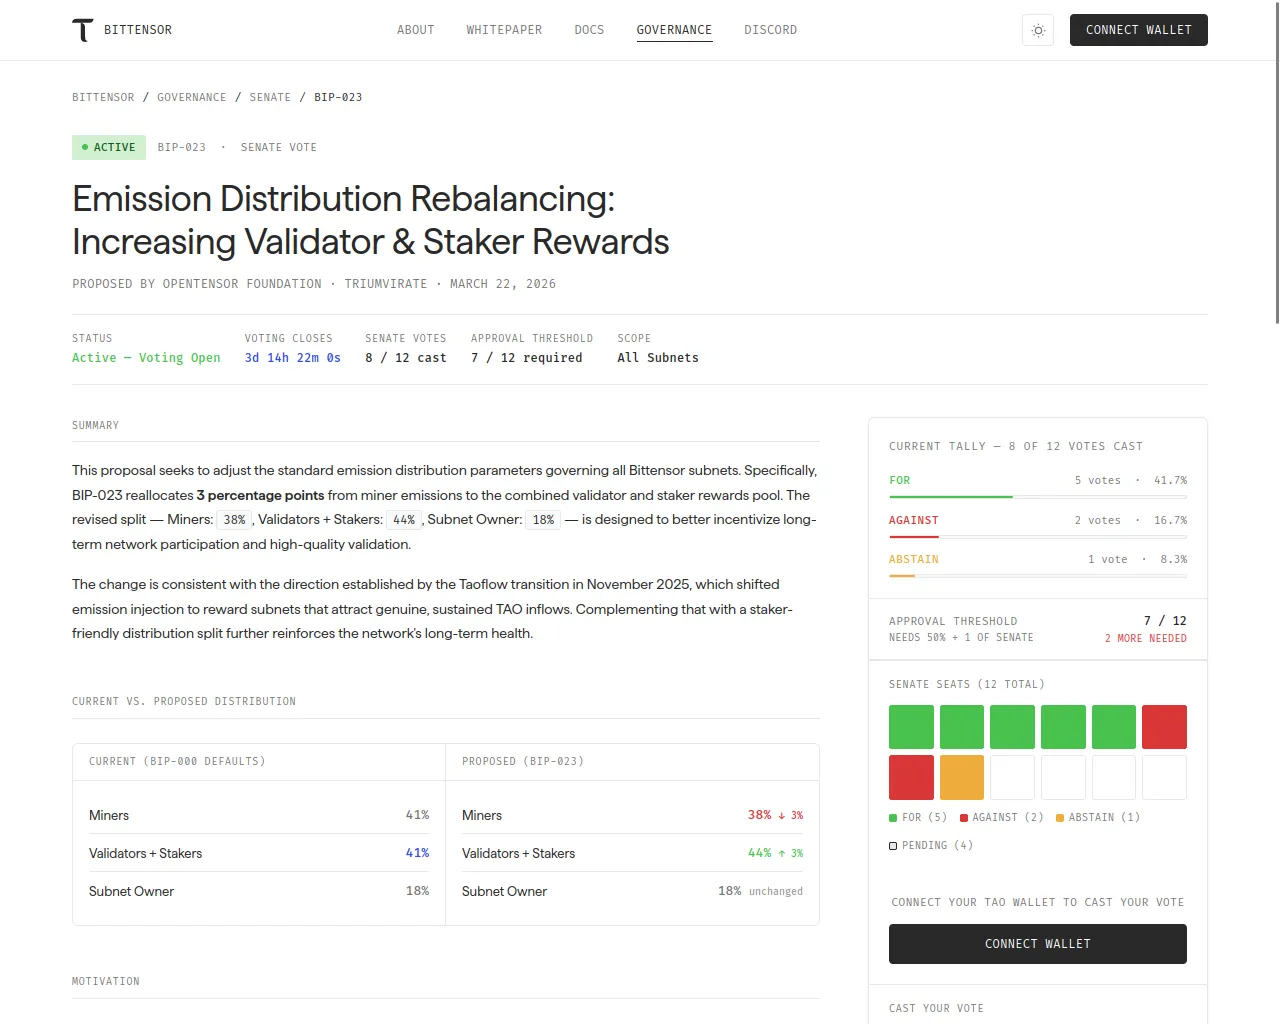The height and width of the screenshot is (1024, 1280).
Task: Navigate to Senate breadcrumb link
Action: tap(270, 97)
